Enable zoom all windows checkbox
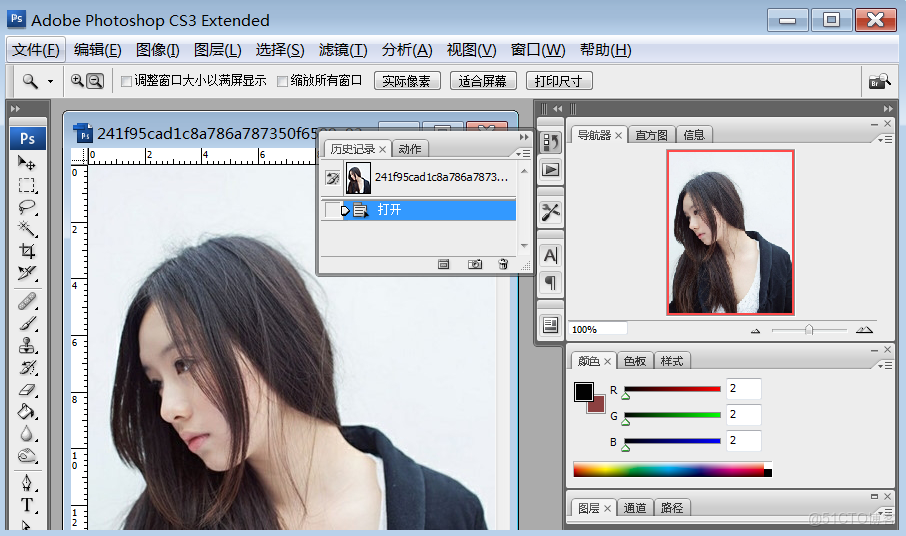The height and width of the screenshot is (536, 906). pos(282,81)
